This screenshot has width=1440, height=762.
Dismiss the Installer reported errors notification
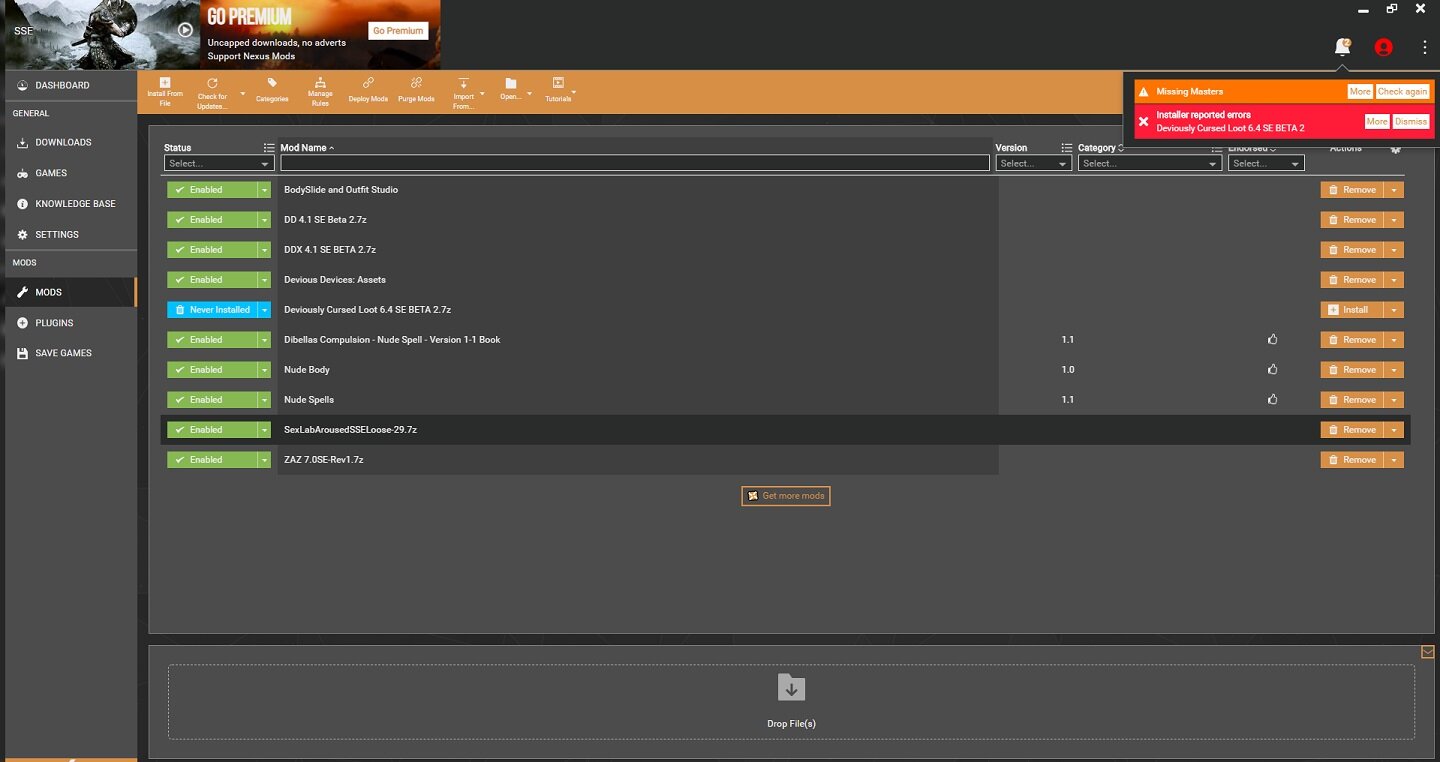click(x=1410, y=121)
